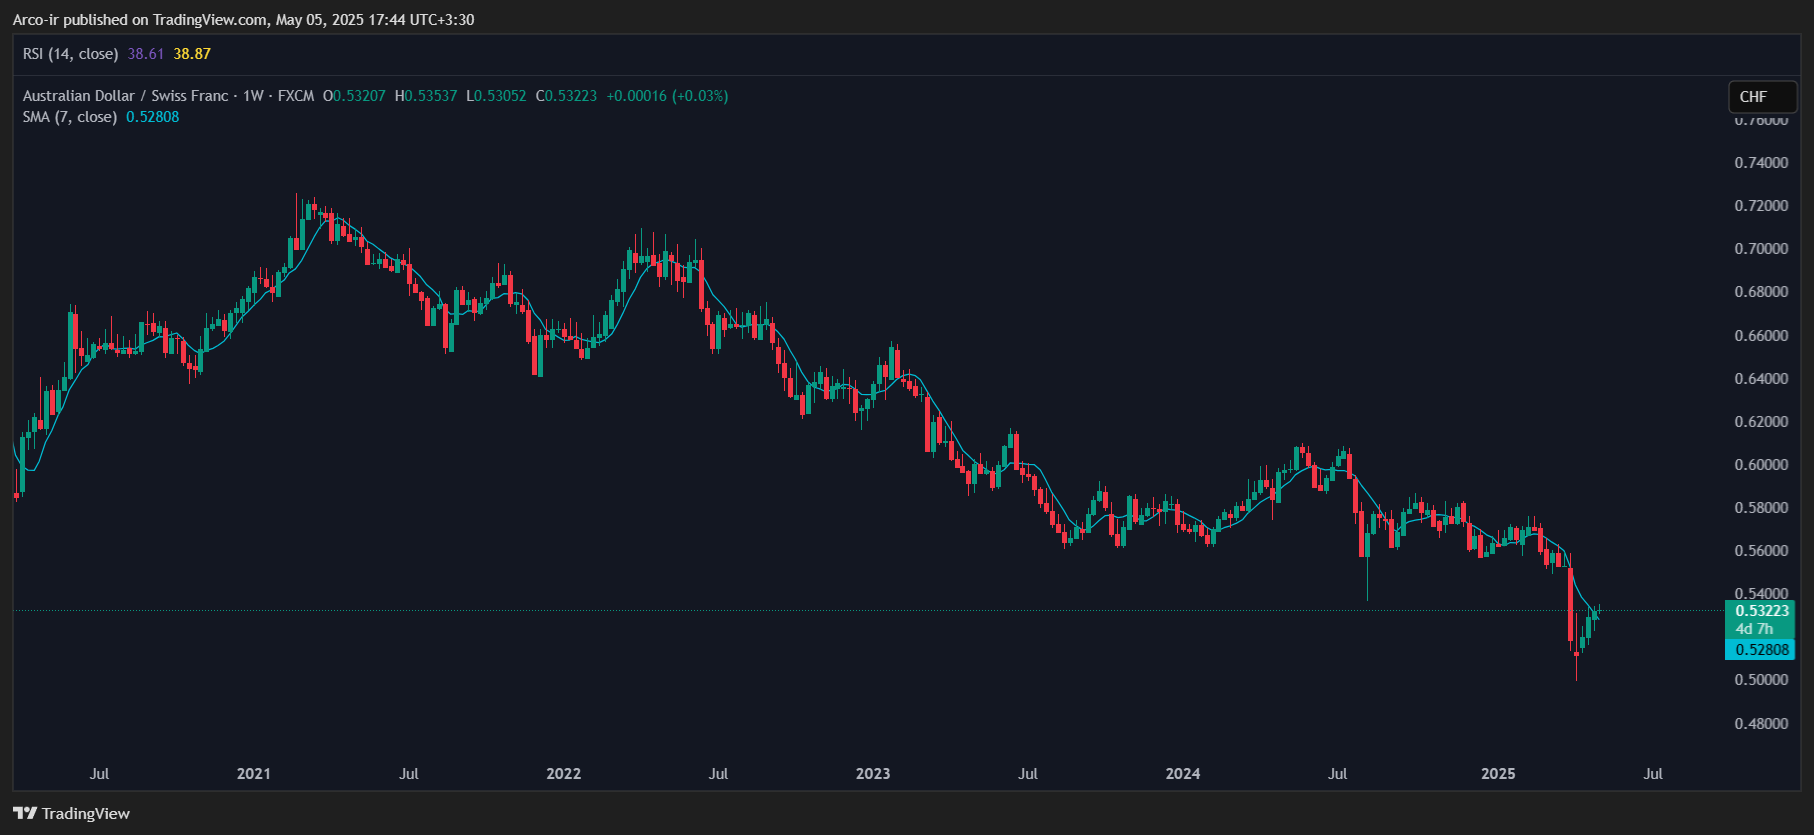Click the 2021 label on time axis
The width and height of the screenshot is (1814, 835).
254,774
